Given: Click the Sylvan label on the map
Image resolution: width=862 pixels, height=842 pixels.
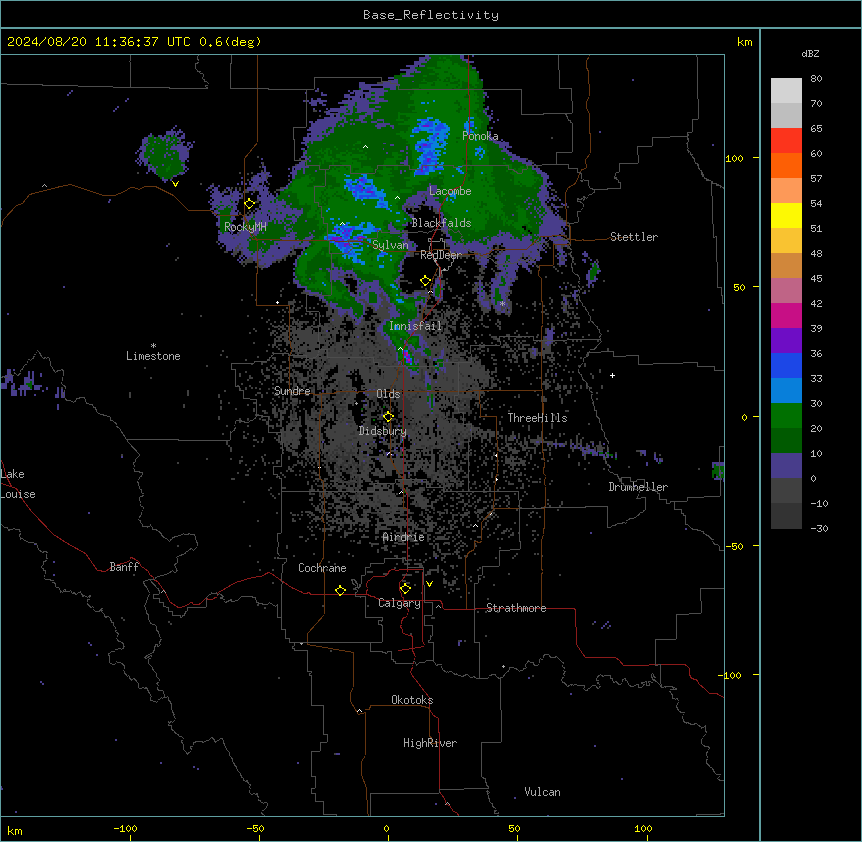Looking at the screenshot, I should [x=390, y=245].
